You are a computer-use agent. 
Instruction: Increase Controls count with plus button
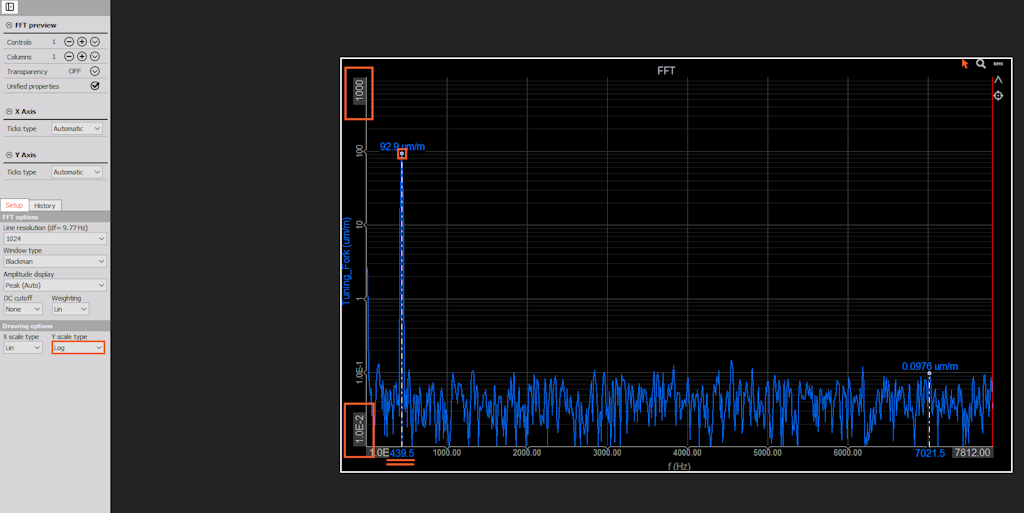pos(82,42)
